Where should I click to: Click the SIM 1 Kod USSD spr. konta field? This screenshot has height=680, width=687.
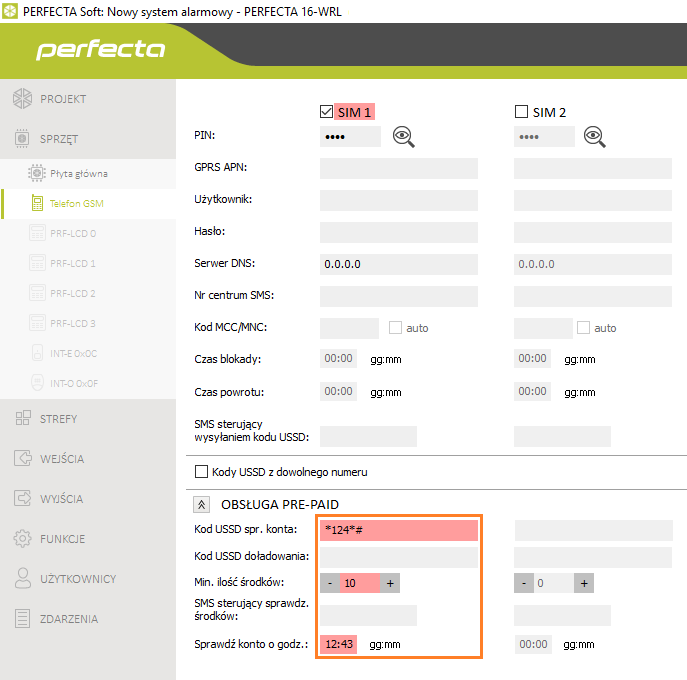click(399, 530)
